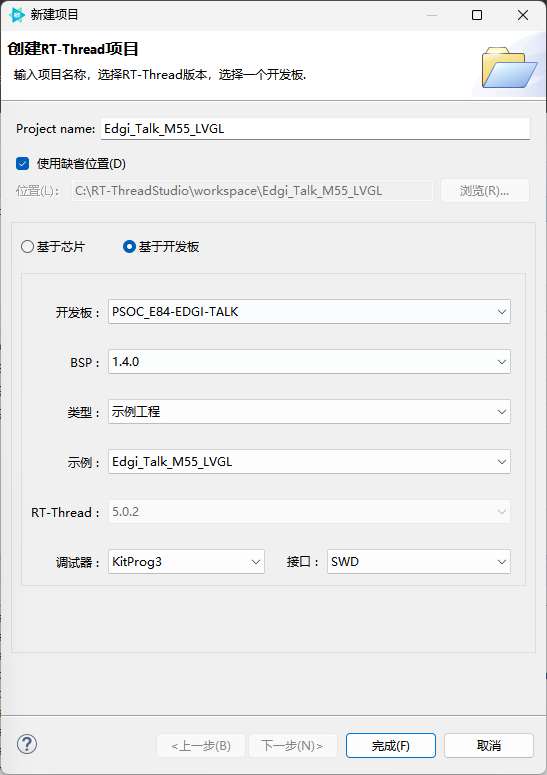Click the 浏览(R)... browse button
This screenshot has height=775, width=547.
coord(485,191)
